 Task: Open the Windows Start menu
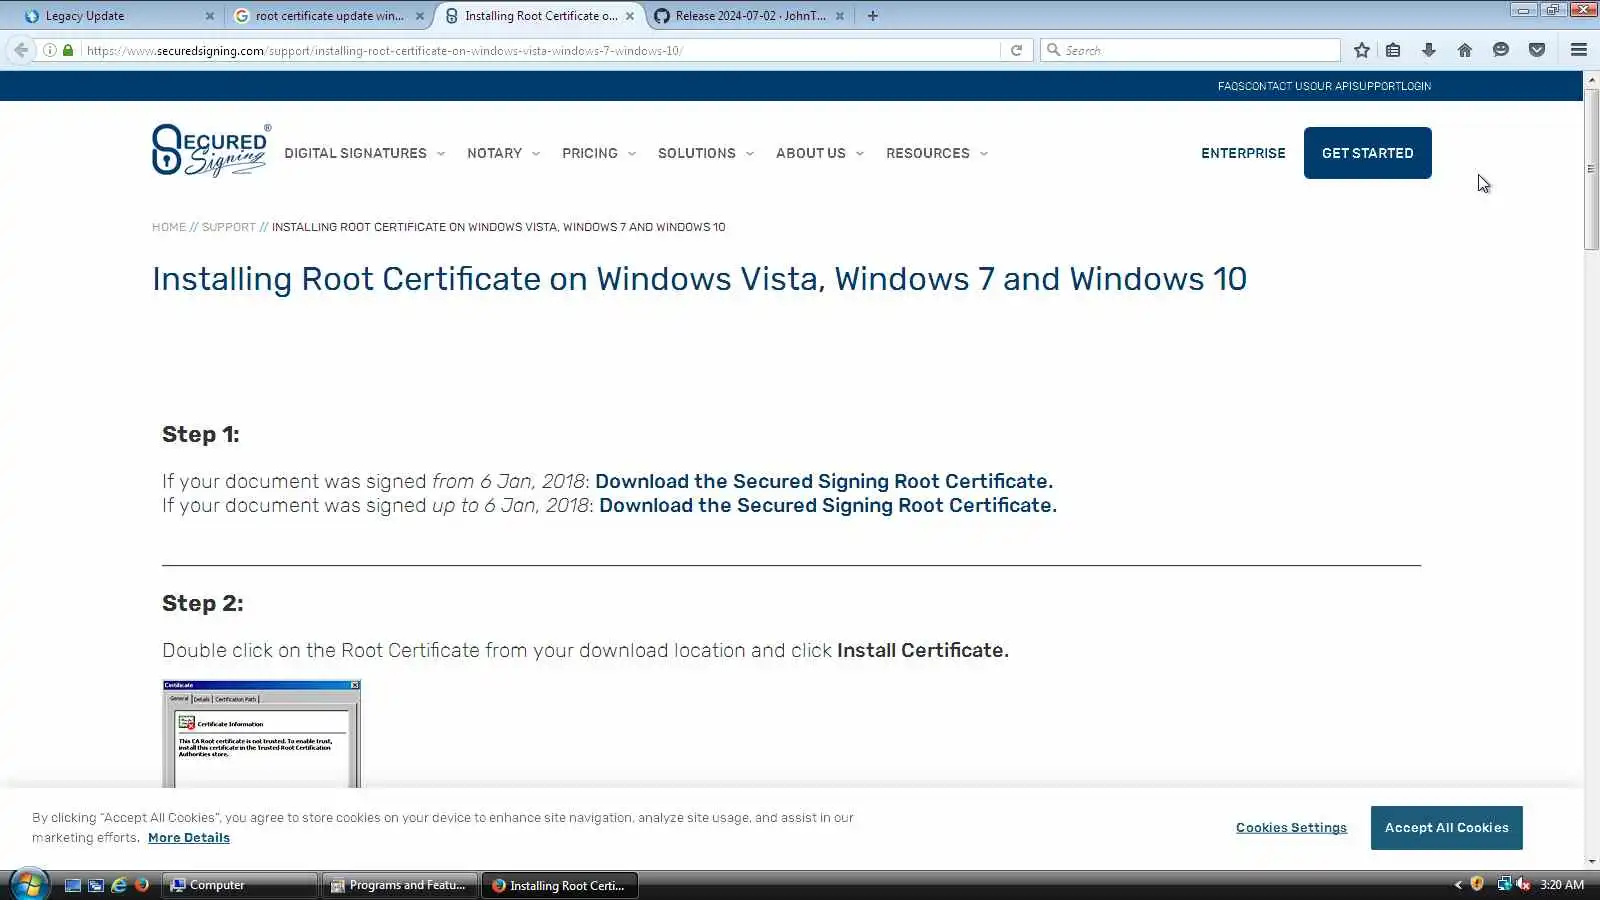pos(28,884)
